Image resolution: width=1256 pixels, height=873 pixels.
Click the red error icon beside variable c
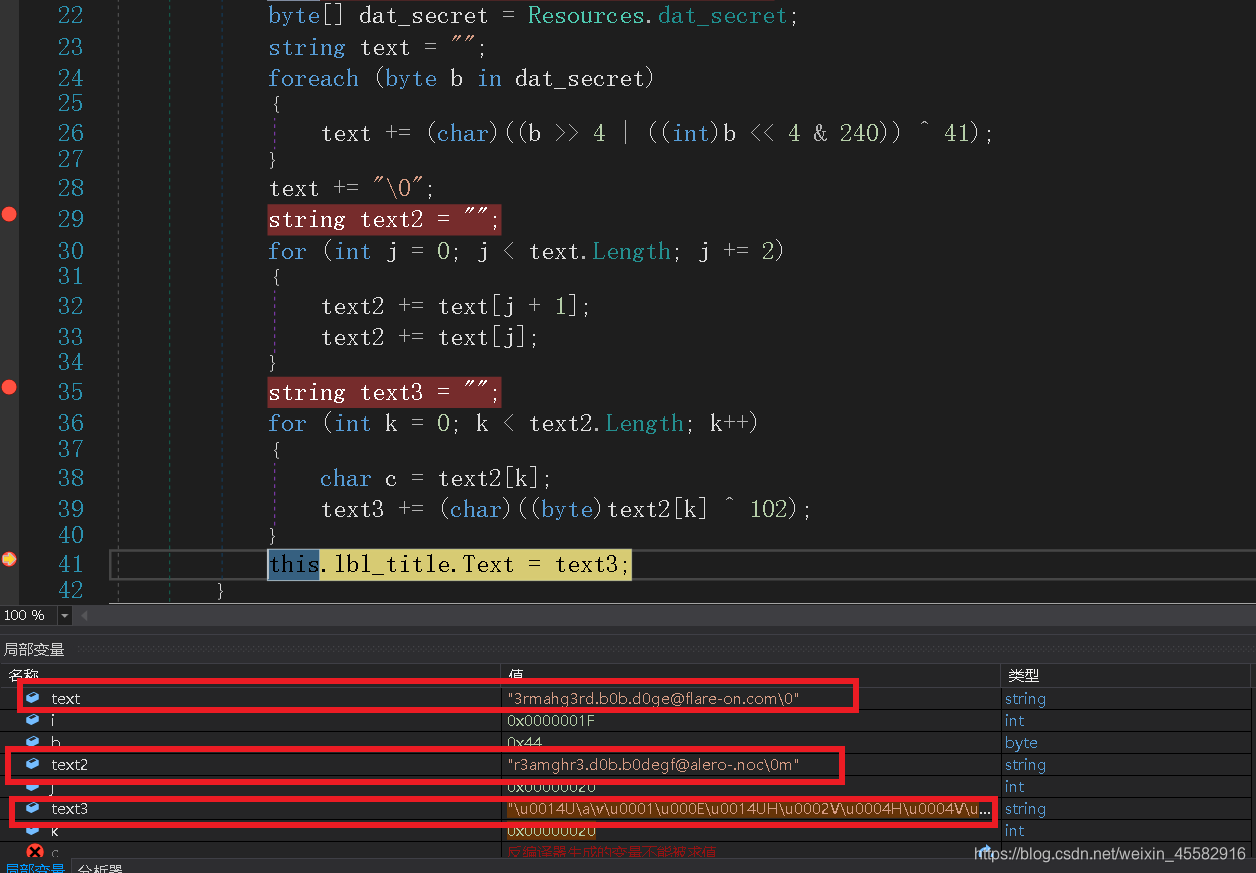click(34, 852)
